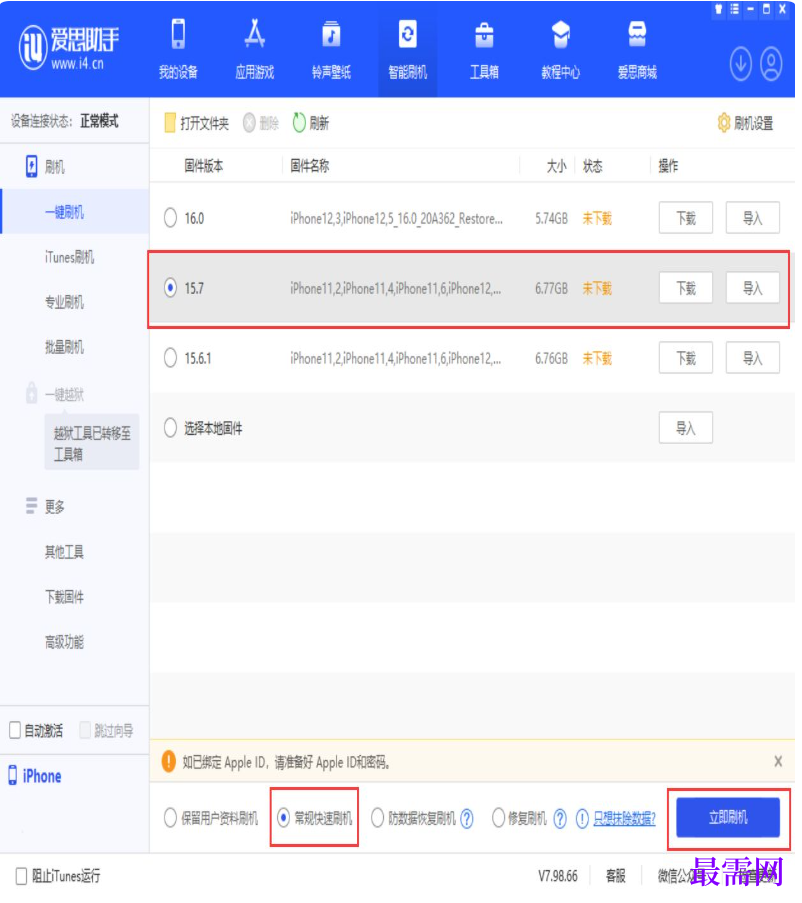The height and width of the screenshot is (903, 802).
Task: Select firmware 15.7 radio button
Action: (x=170, y=288)
